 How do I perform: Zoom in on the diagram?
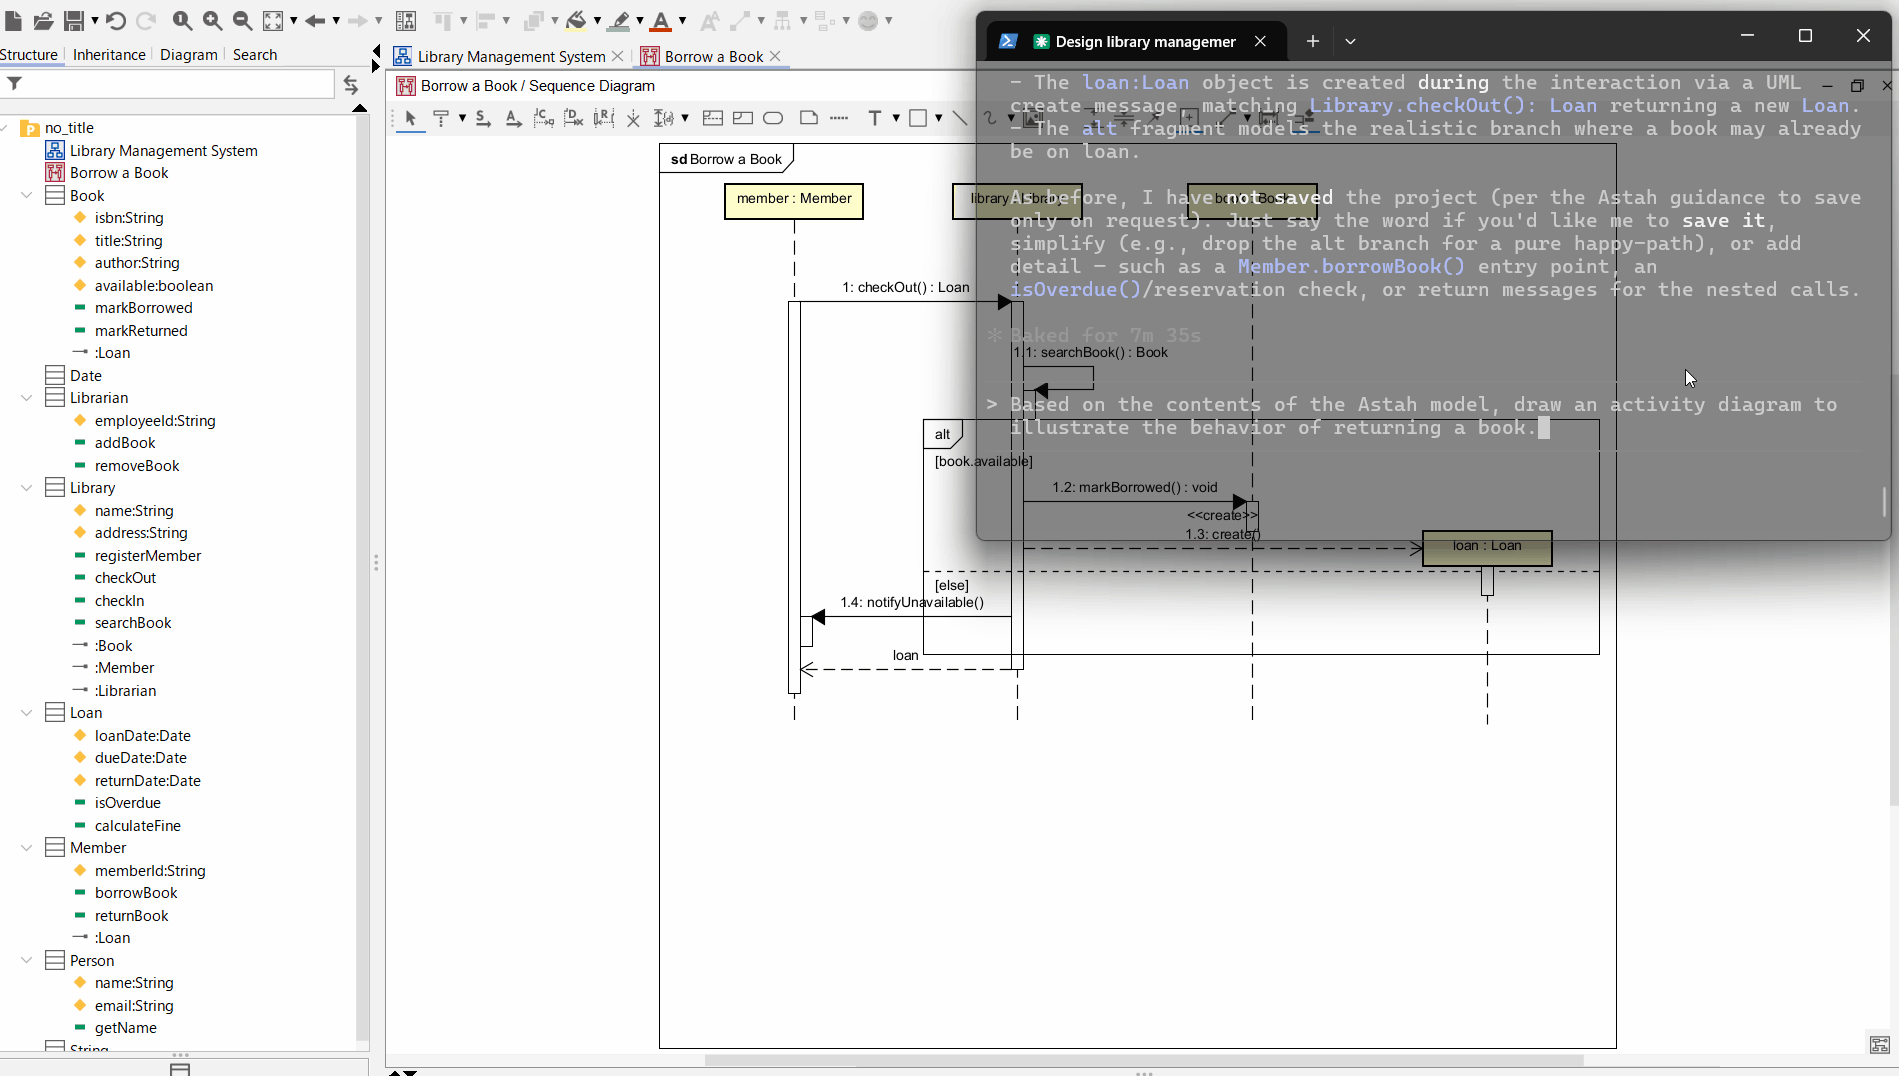[212, 20]
